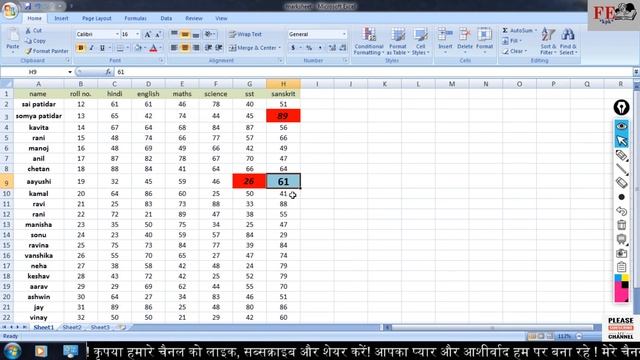This screenshot has height=360, width=640.
Task: Toggle Bottom Align
Action: [x=196, y=34]
